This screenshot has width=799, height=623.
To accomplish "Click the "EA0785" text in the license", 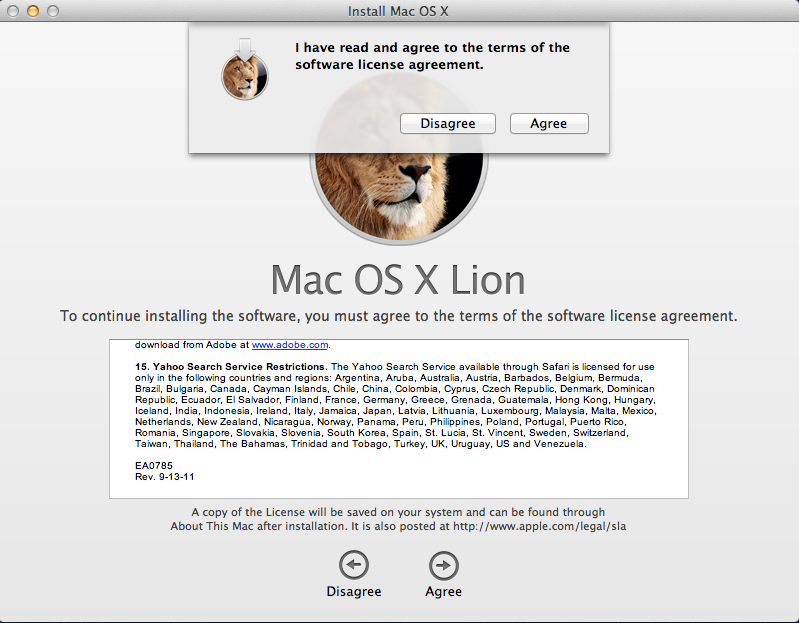I will 154,466.
